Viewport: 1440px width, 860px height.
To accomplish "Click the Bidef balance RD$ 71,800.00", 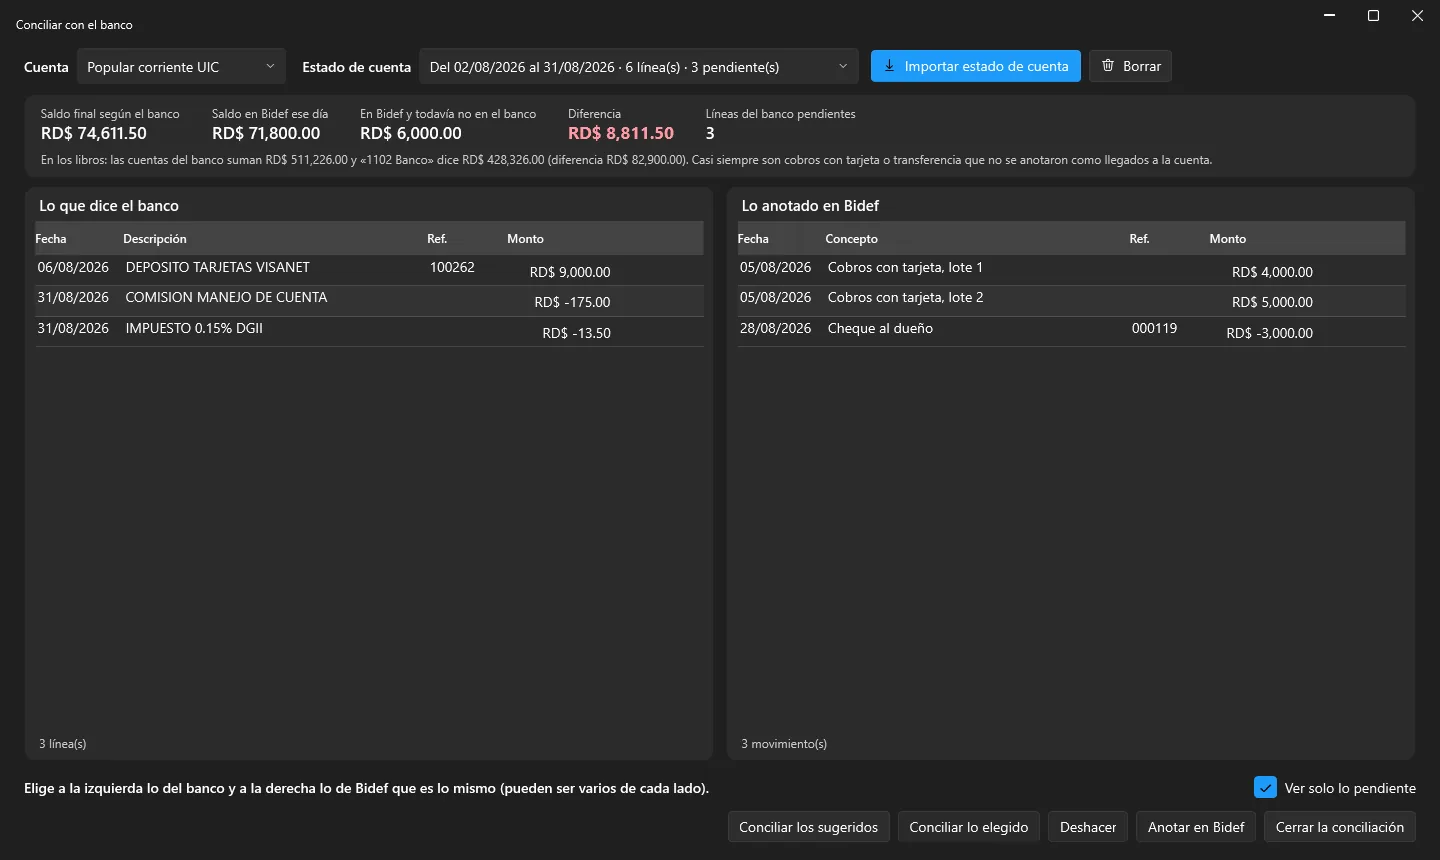I will [266, 133].
